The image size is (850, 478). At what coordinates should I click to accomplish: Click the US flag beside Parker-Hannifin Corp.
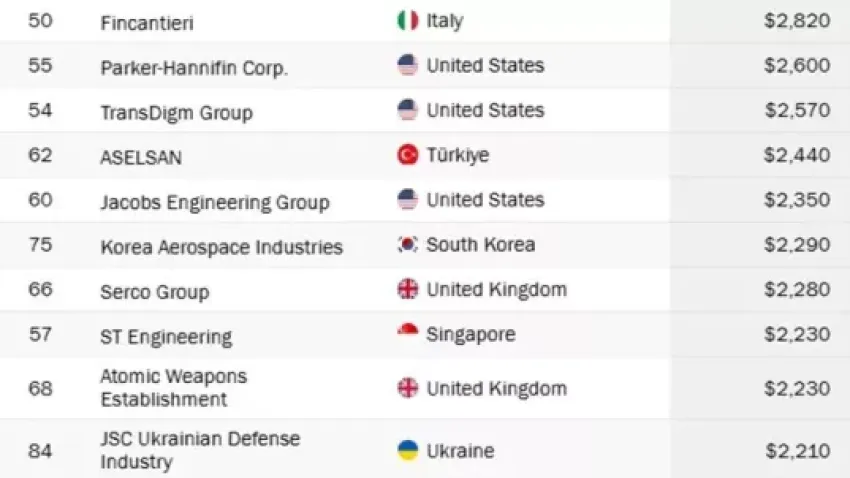407,65
